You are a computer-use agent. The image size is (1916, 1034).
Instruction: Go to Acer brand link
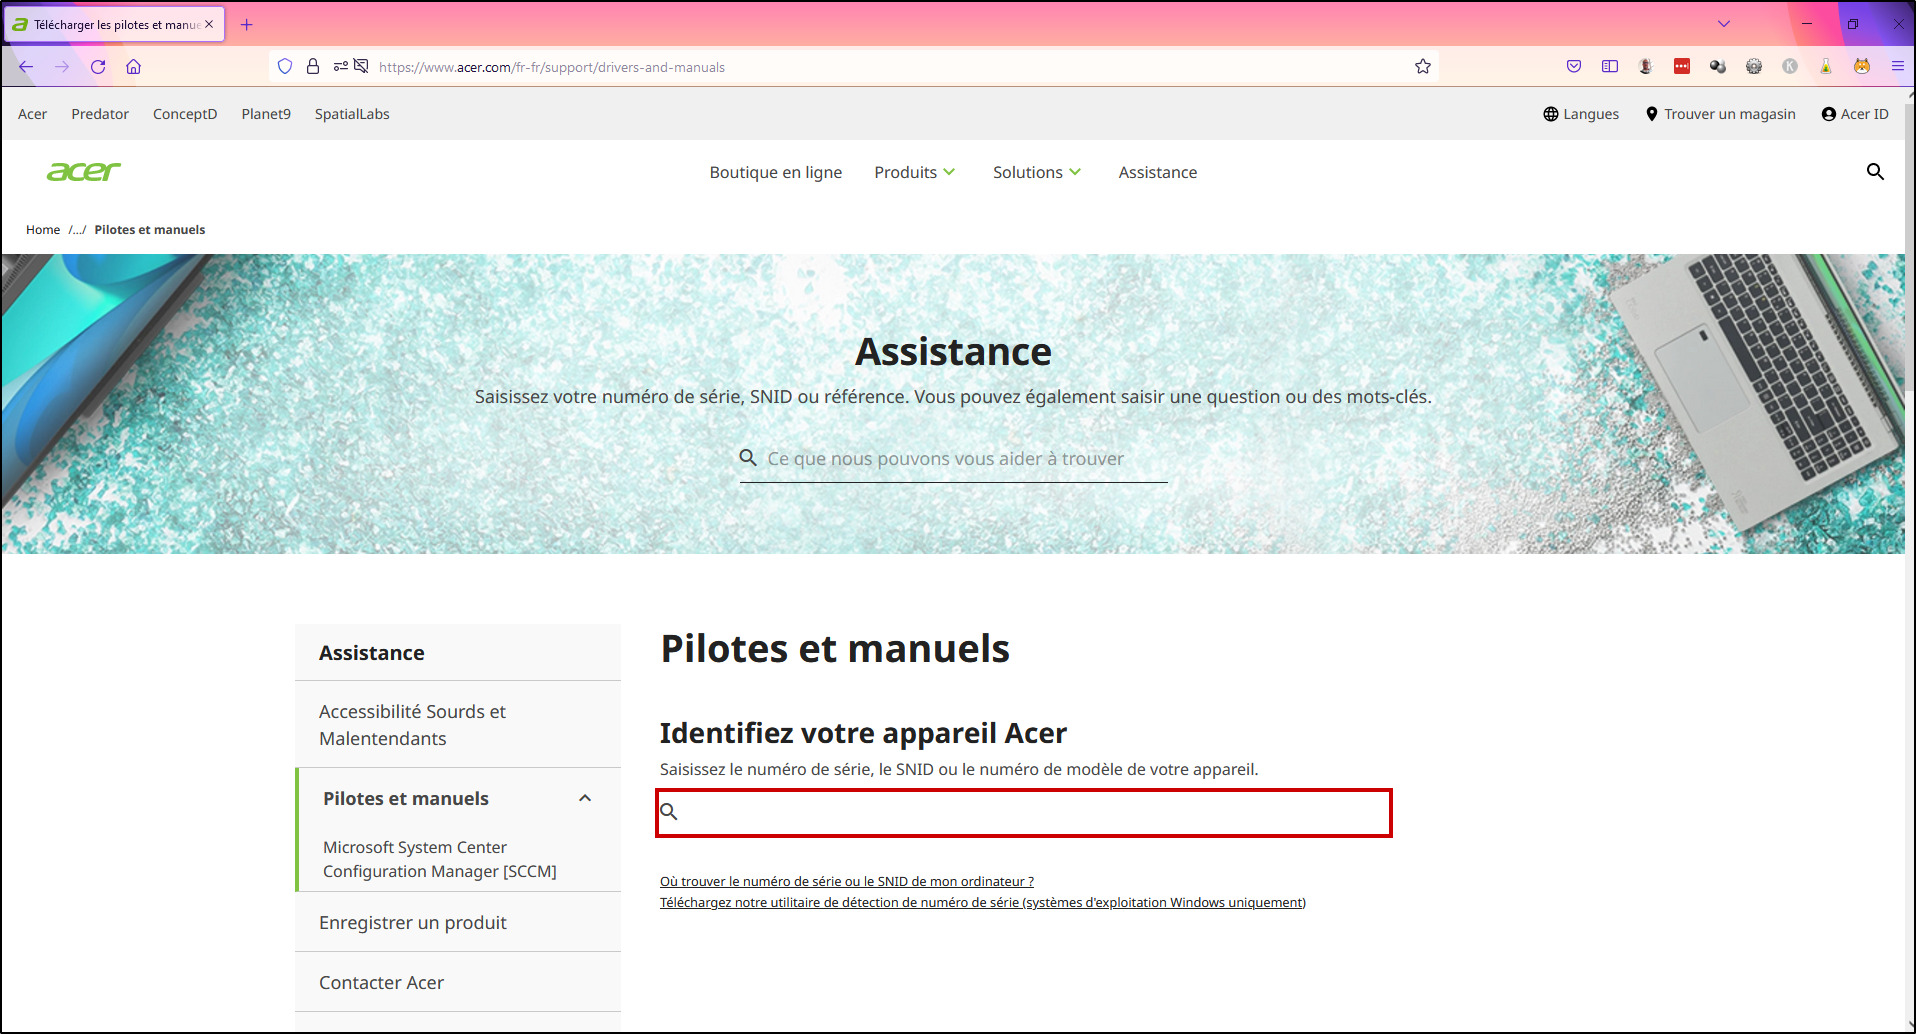pos(32,114)
